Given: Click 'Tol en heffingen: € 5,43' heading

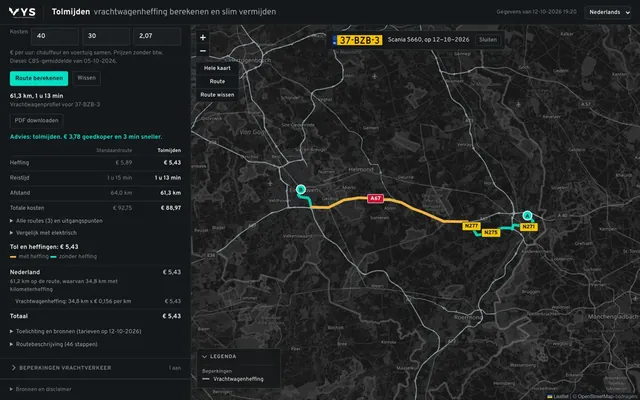Looking at the screenshot, I should (x=44, y=247).
